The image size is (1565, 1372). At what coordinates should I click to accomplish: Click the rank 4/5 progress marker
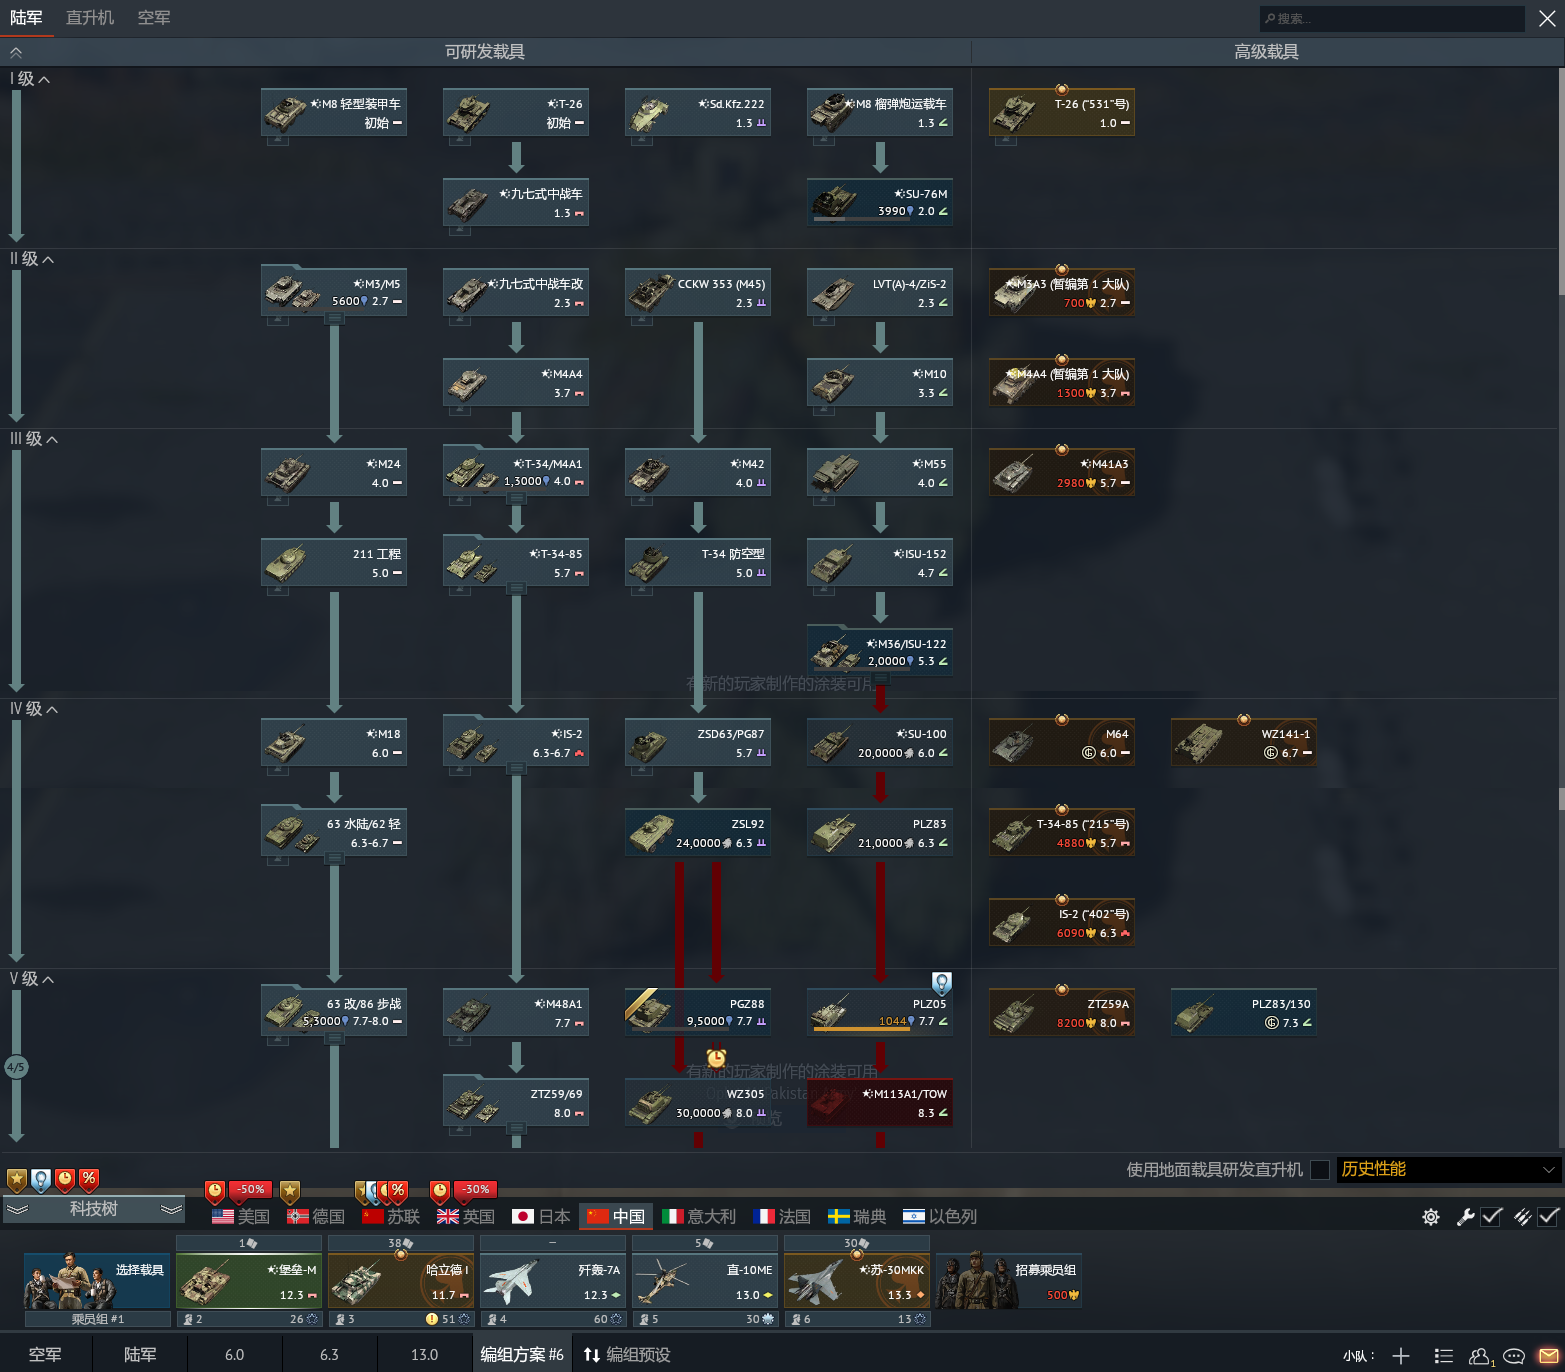point(16,1067)
